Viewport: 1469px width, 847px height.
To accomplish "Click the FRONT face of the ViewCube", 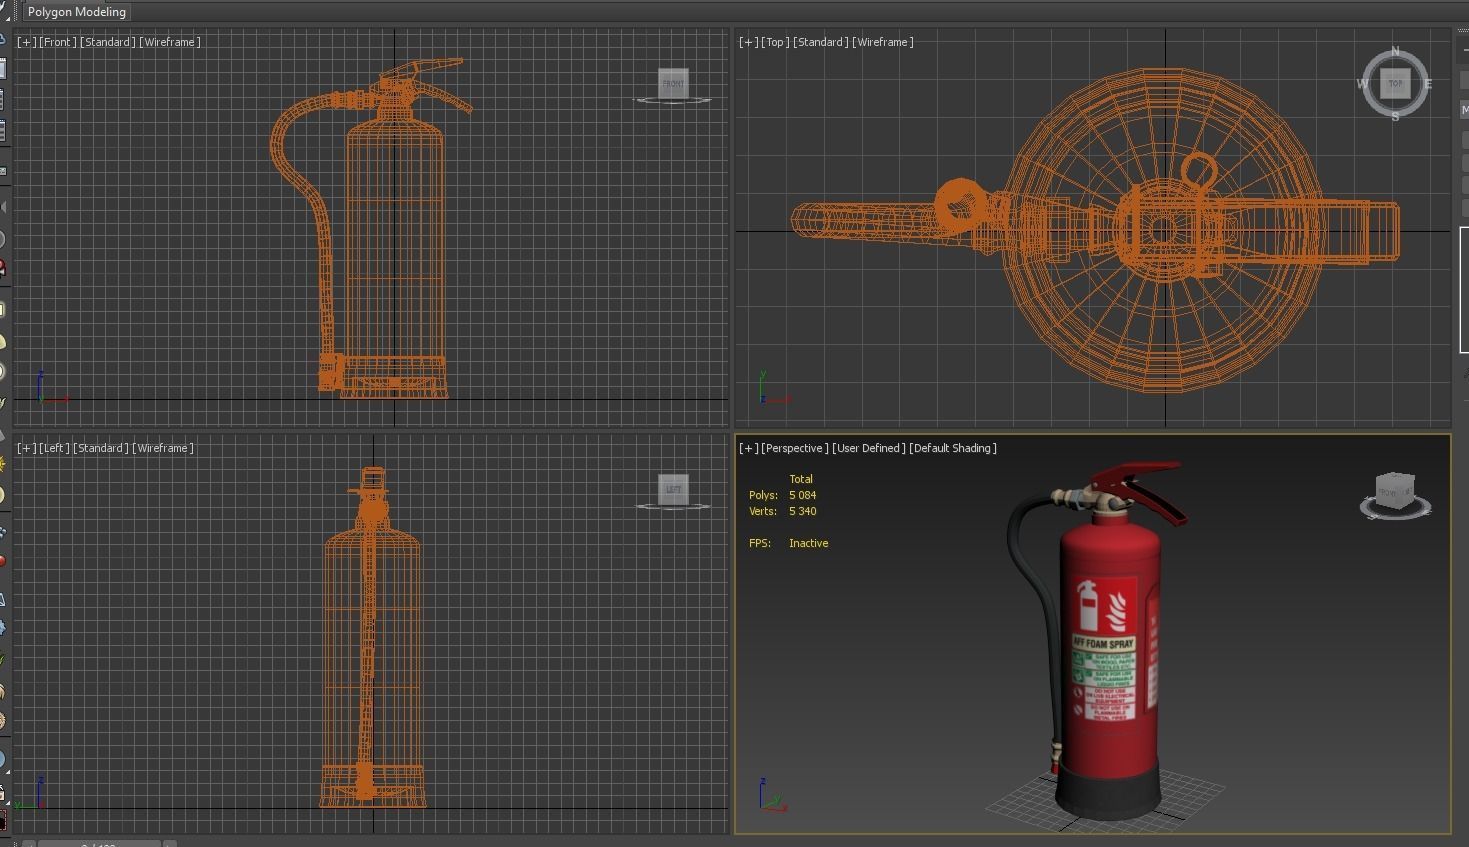I will click(673, 83).
